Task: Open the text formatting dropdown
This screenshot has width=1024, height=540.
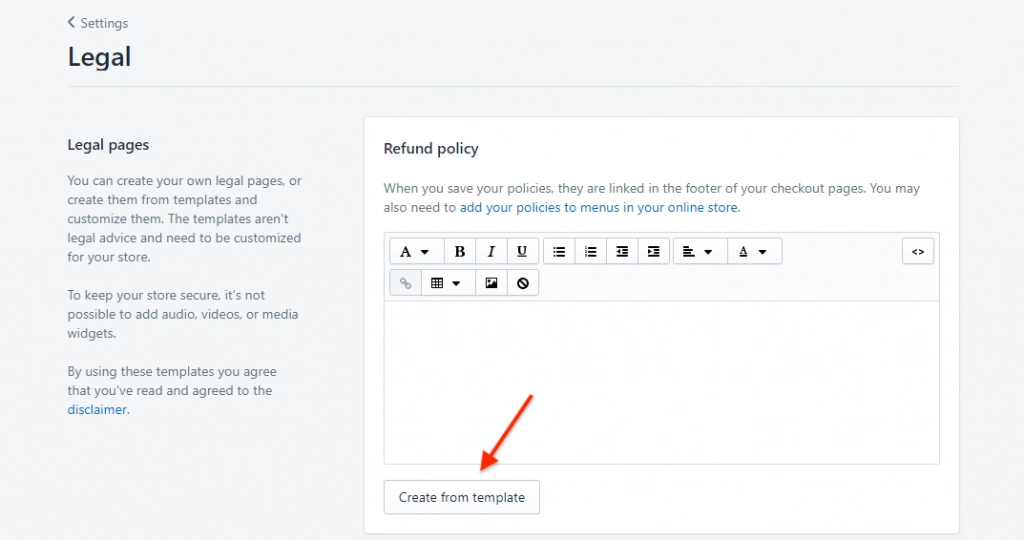Action: 415,251
